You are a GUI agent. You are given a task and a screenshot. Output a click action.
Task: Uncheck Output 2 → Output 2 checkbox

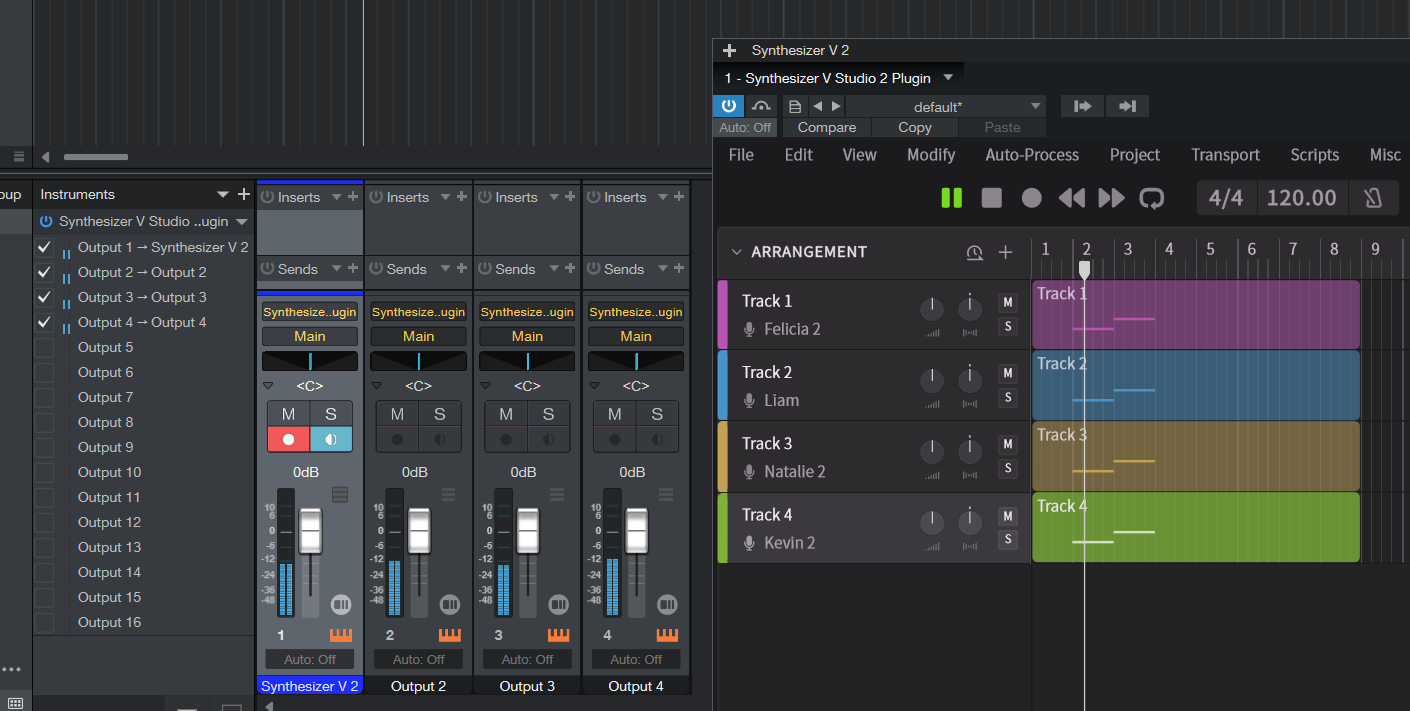coord(44,272)
